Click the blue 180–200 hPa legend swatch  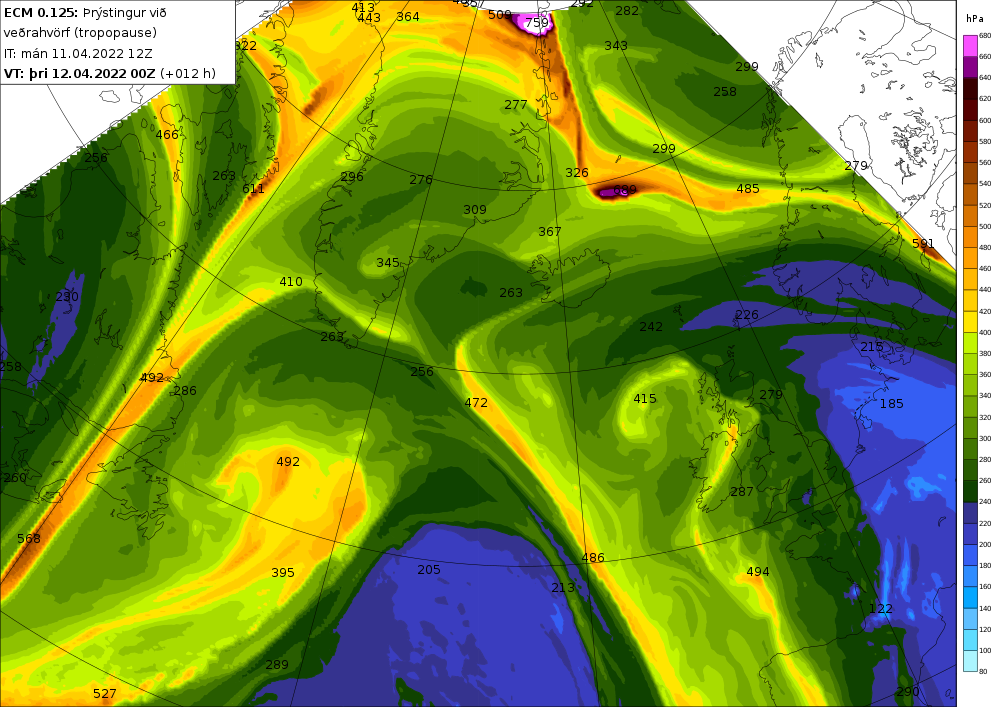tap(970, 555)
